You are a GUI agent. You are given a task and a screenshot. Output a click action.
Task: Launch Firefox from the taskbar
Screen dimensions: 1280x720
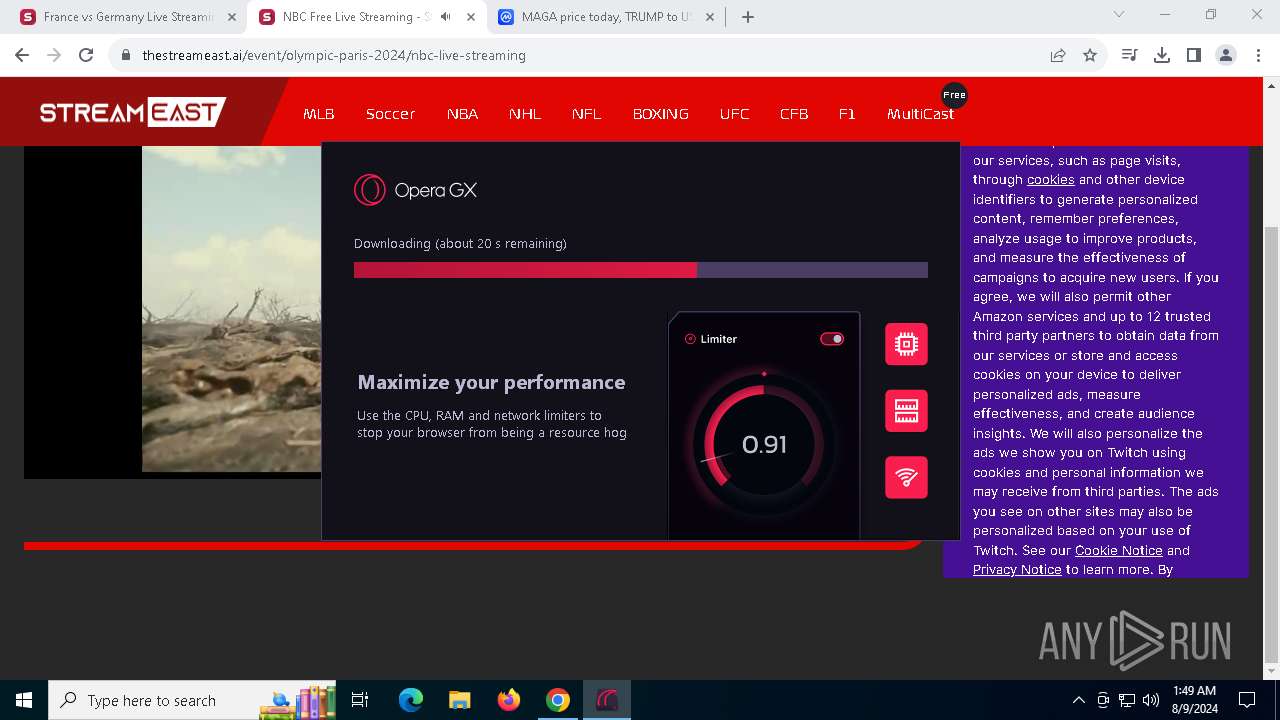[x=509, y=700]
